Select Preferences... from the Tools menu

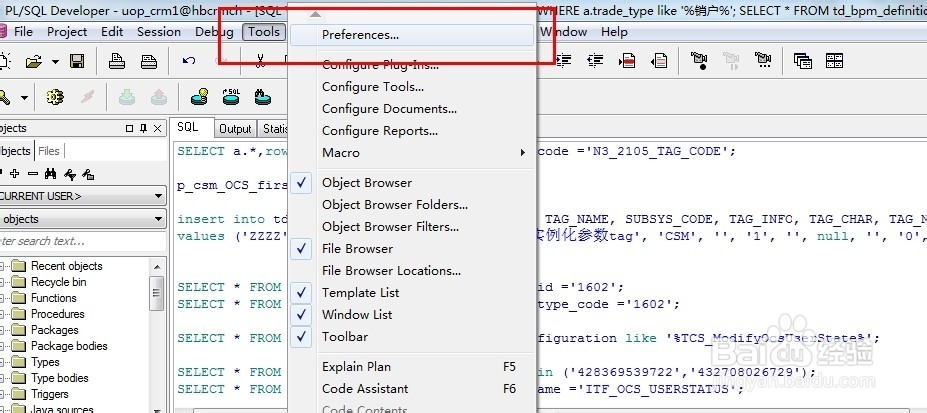coord(411,35)
